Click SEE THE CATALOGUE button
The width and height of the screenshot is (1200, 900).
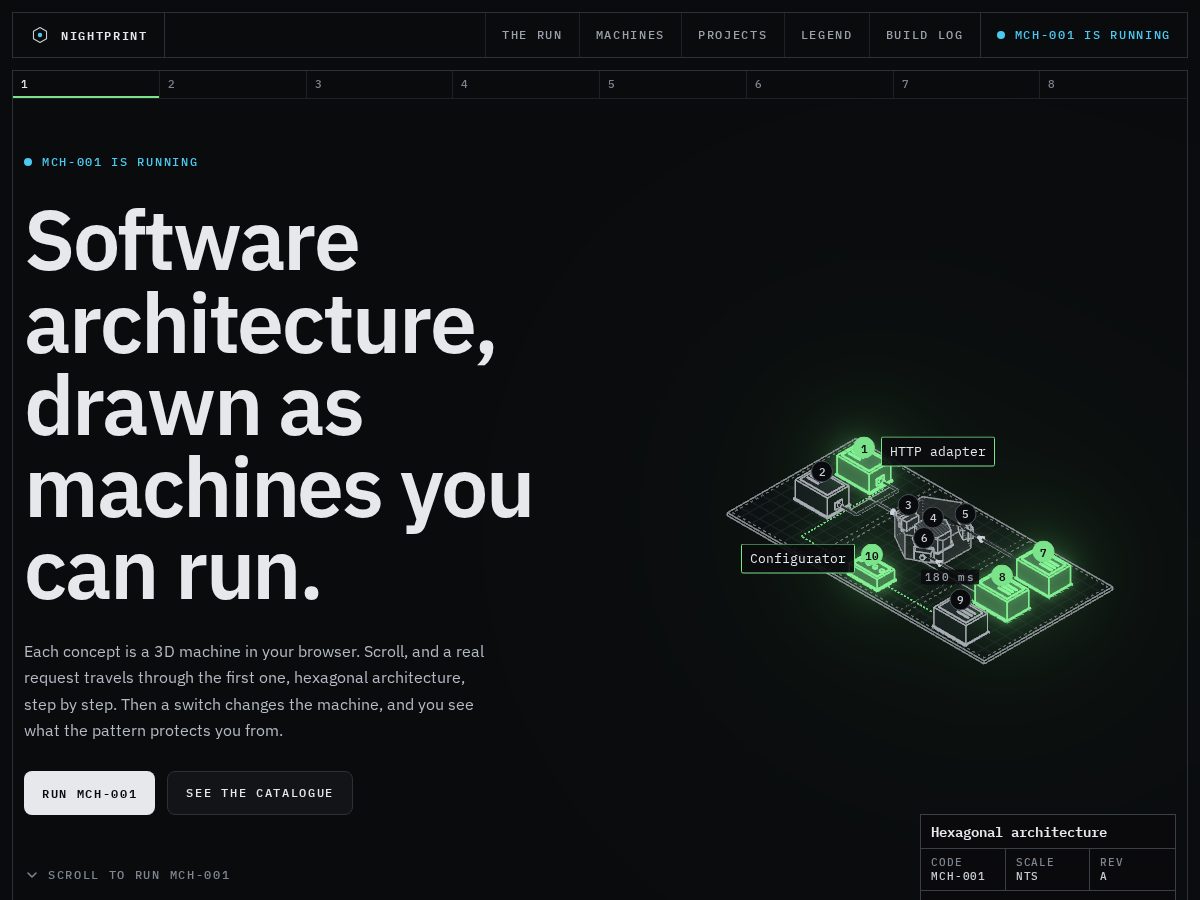(260, 793)
